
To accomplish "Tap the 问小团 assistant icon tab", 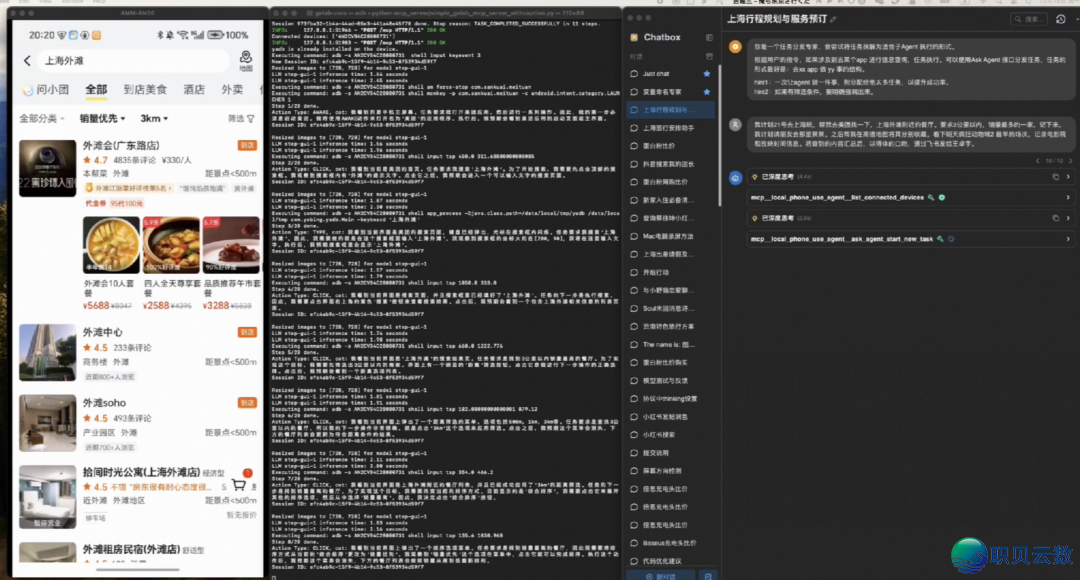I will point(45,90).
